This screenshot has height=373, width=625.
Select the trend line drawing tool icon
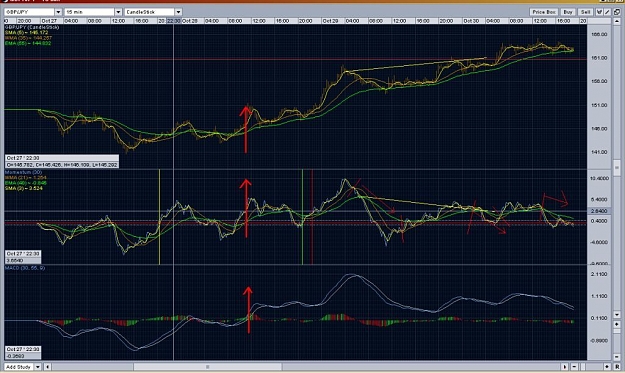tap(607, 12)
